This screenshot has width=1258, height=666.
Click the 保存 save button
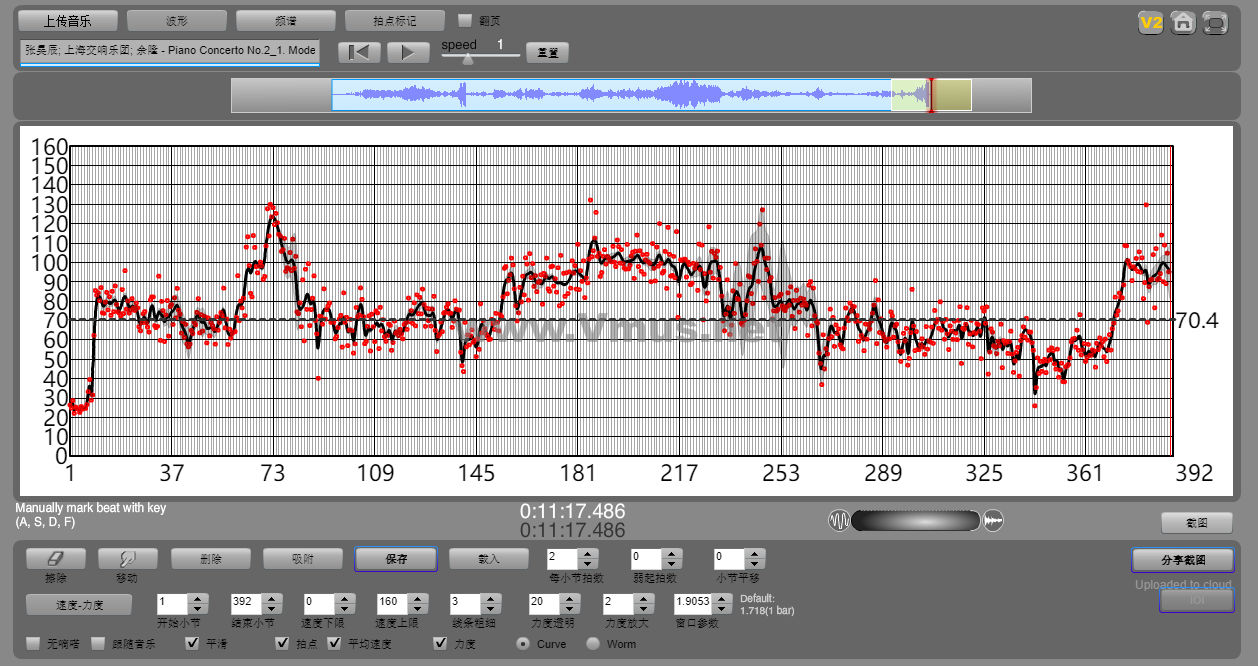coord(395,559)
